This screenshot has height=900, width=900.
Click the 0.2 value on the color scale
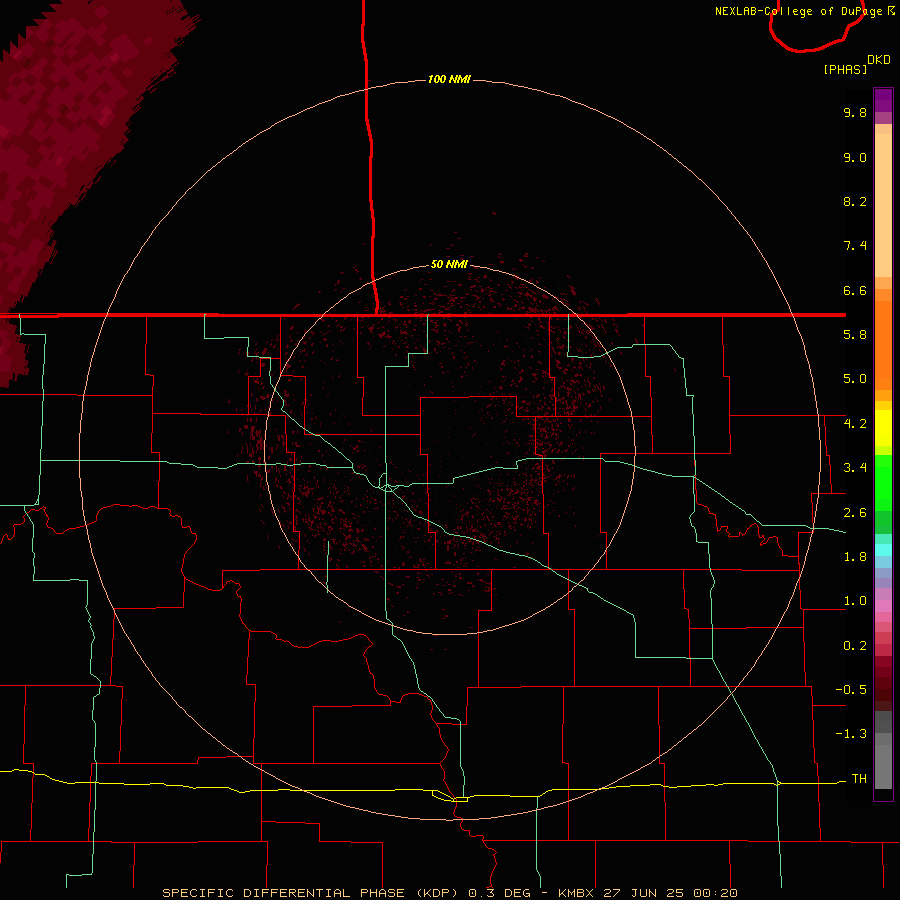(855, 646)
